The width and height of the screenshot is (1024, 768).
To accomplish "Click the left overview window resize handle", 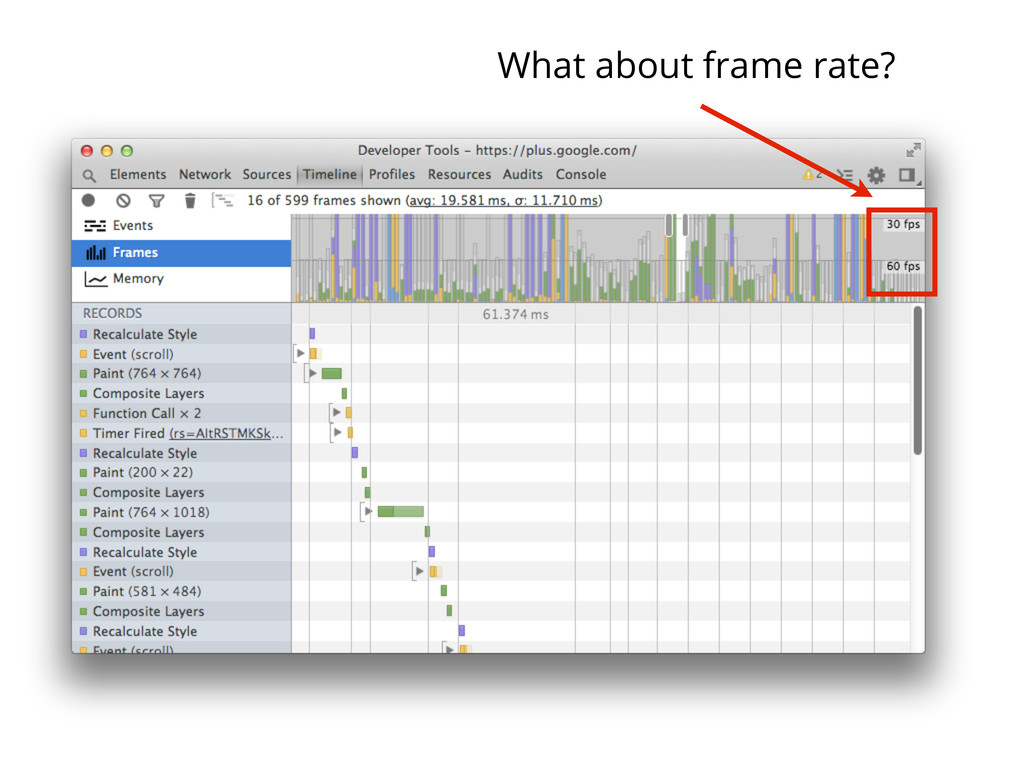I will tap(669, 226).
